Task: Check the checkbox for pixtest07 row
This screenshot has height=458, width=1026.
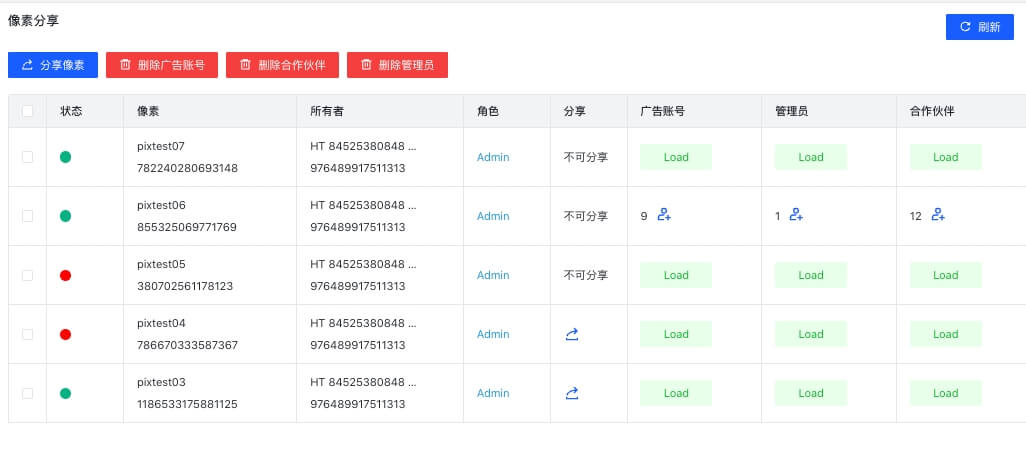Action: click(x=27, y=157)
